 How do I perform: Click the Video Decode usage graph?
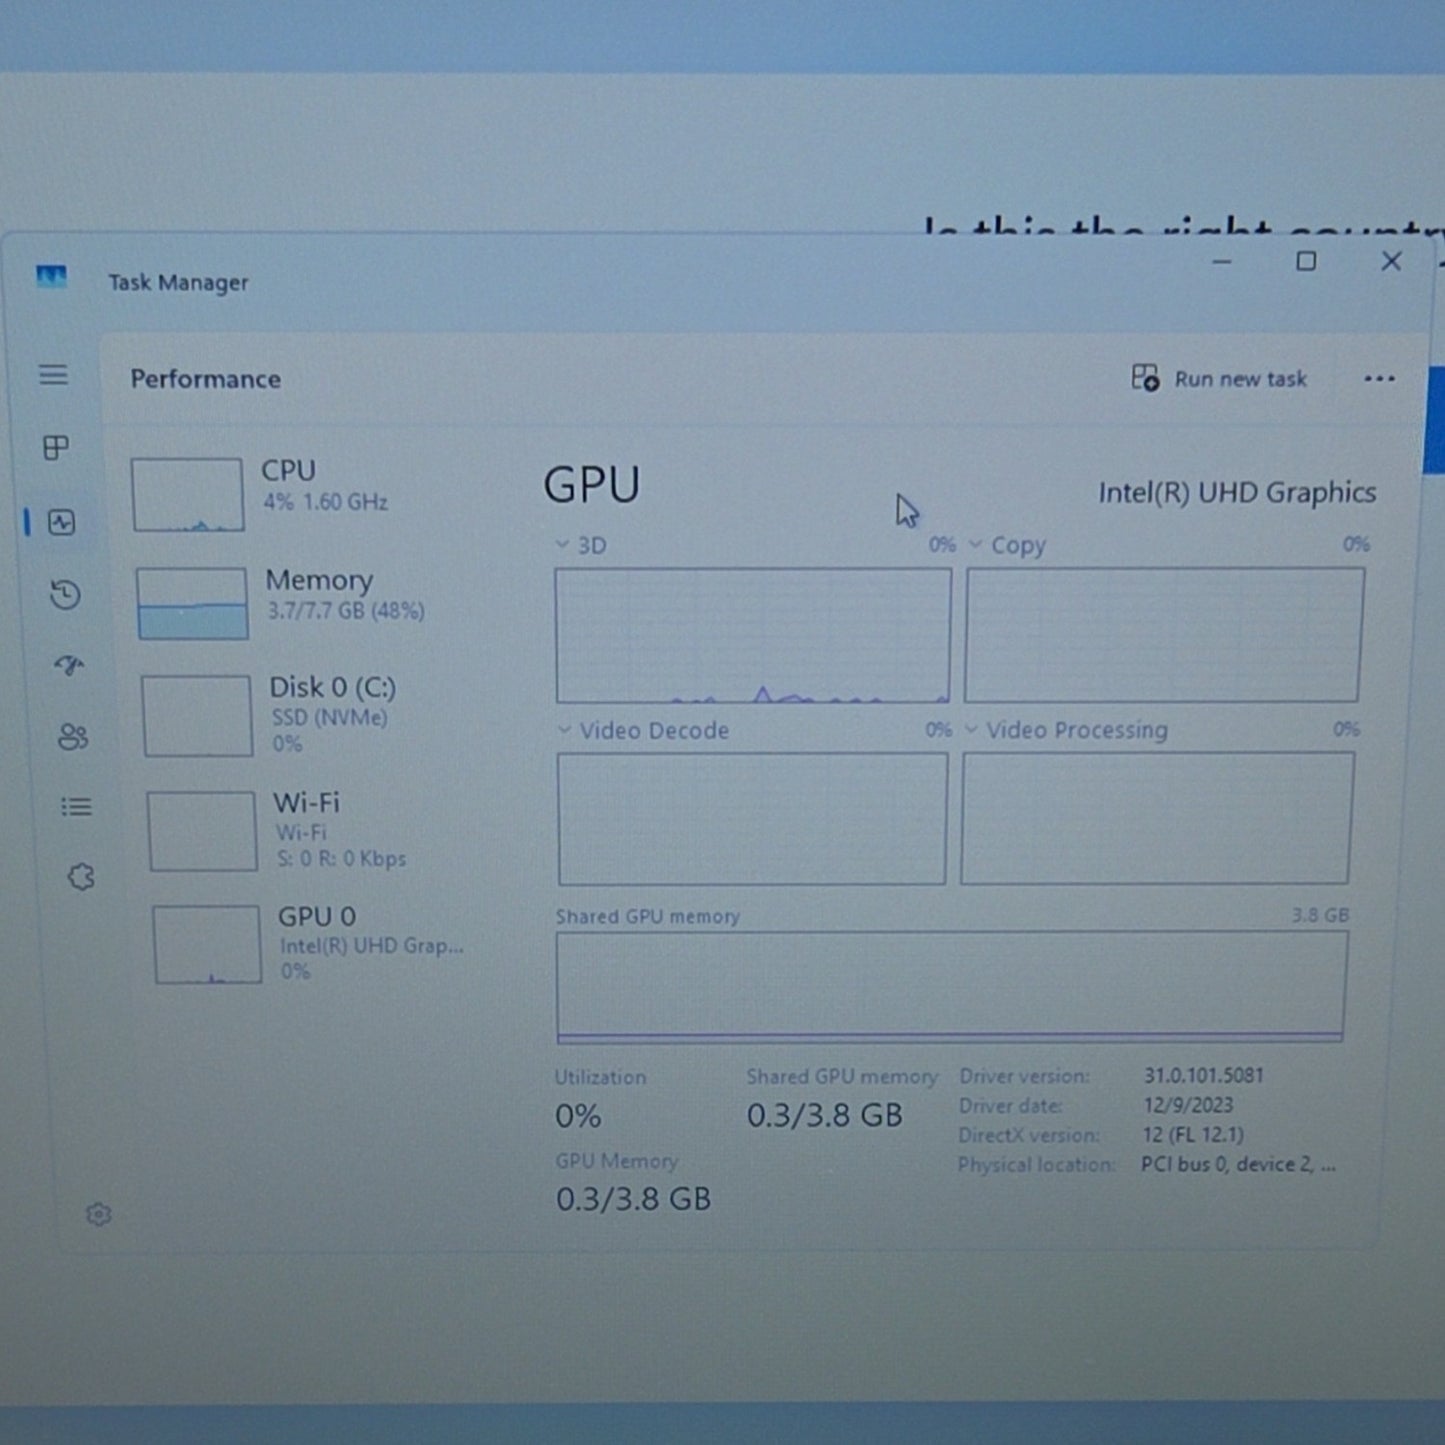coord(752,819)
